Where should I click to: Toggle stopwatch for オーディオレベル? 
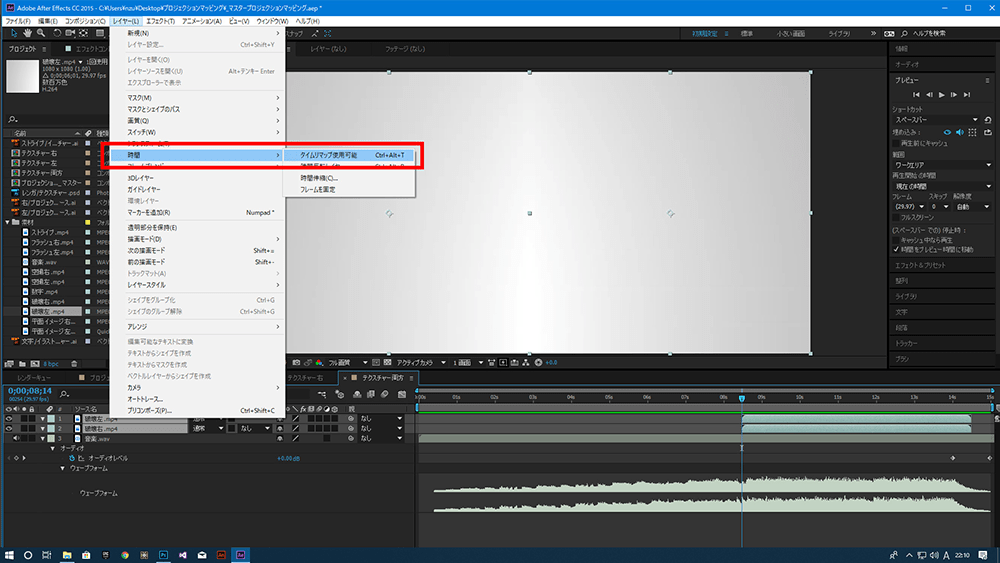[x=71, y=458]
